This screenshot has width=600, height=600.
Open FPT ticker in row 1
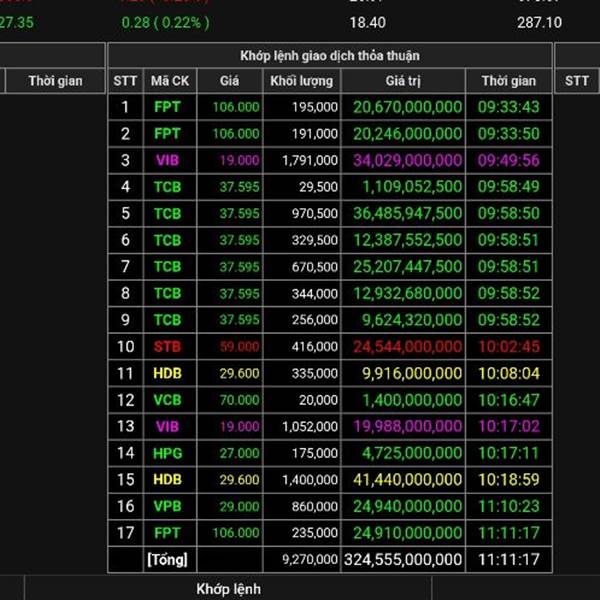coord(167,107)
